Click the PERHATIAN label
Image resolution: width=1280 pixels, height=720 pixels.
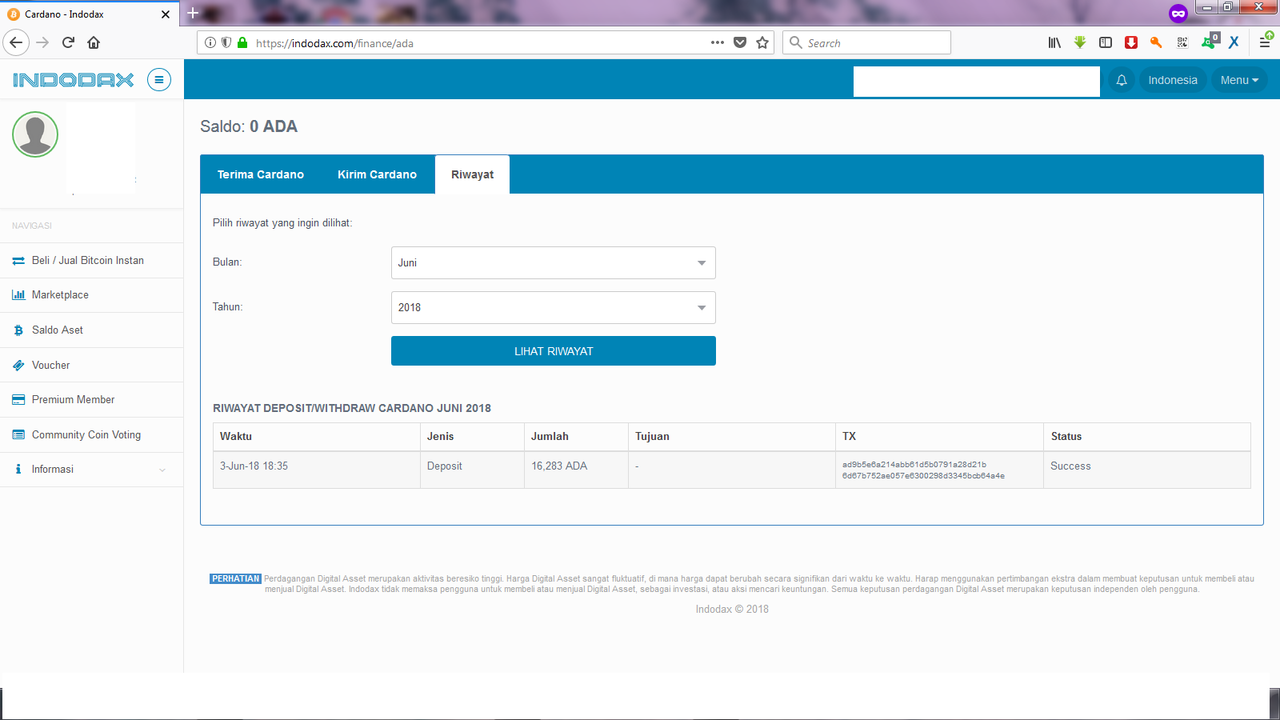click(236, 579)
